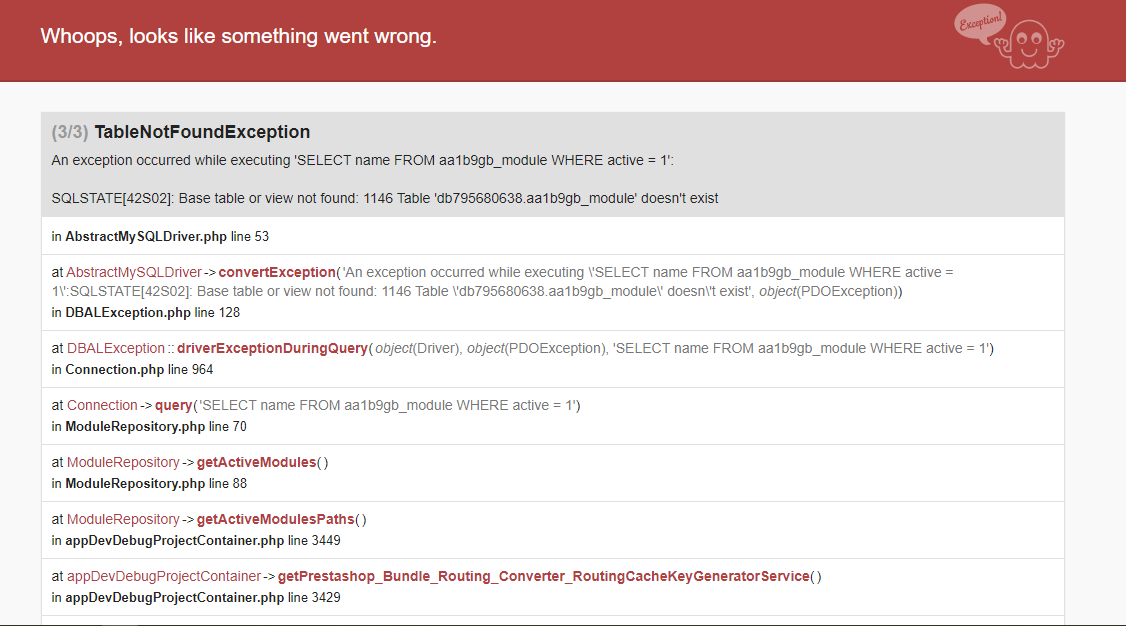
Task: Open the DBALException class link
Action: [x=116, y=348]
